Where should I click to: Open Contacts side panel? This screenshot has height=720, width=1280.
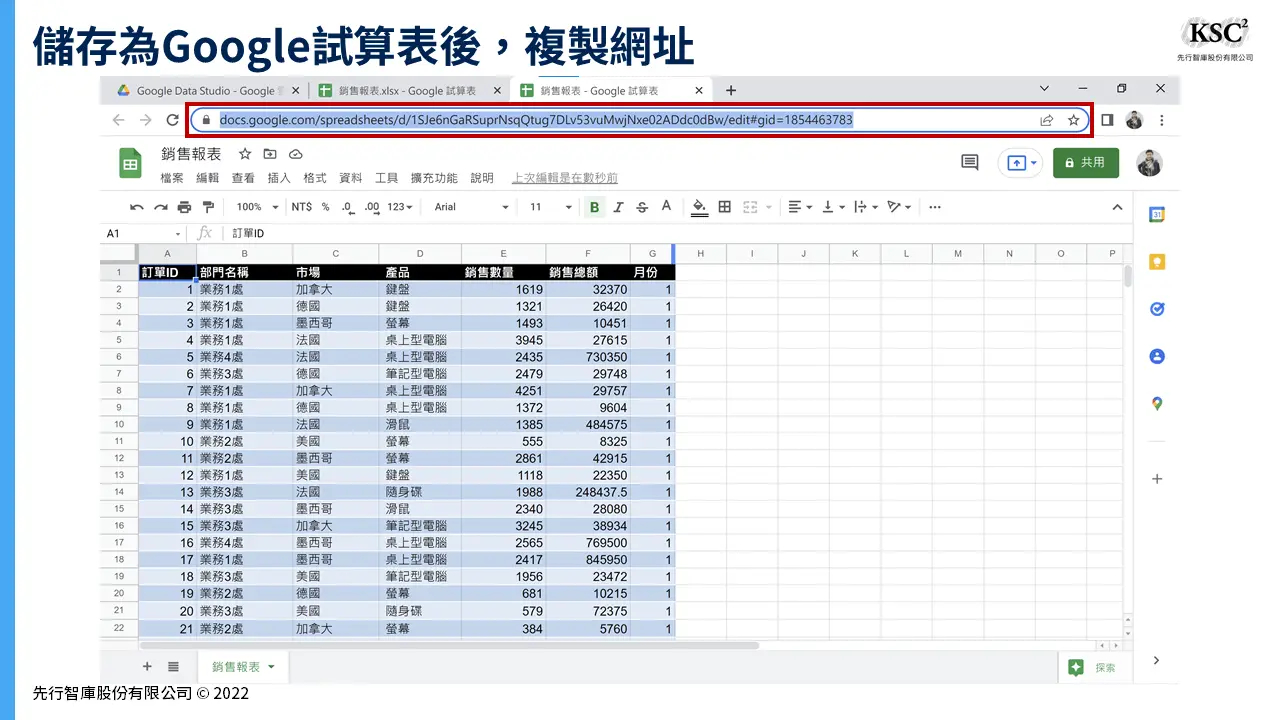point(1157,356)
